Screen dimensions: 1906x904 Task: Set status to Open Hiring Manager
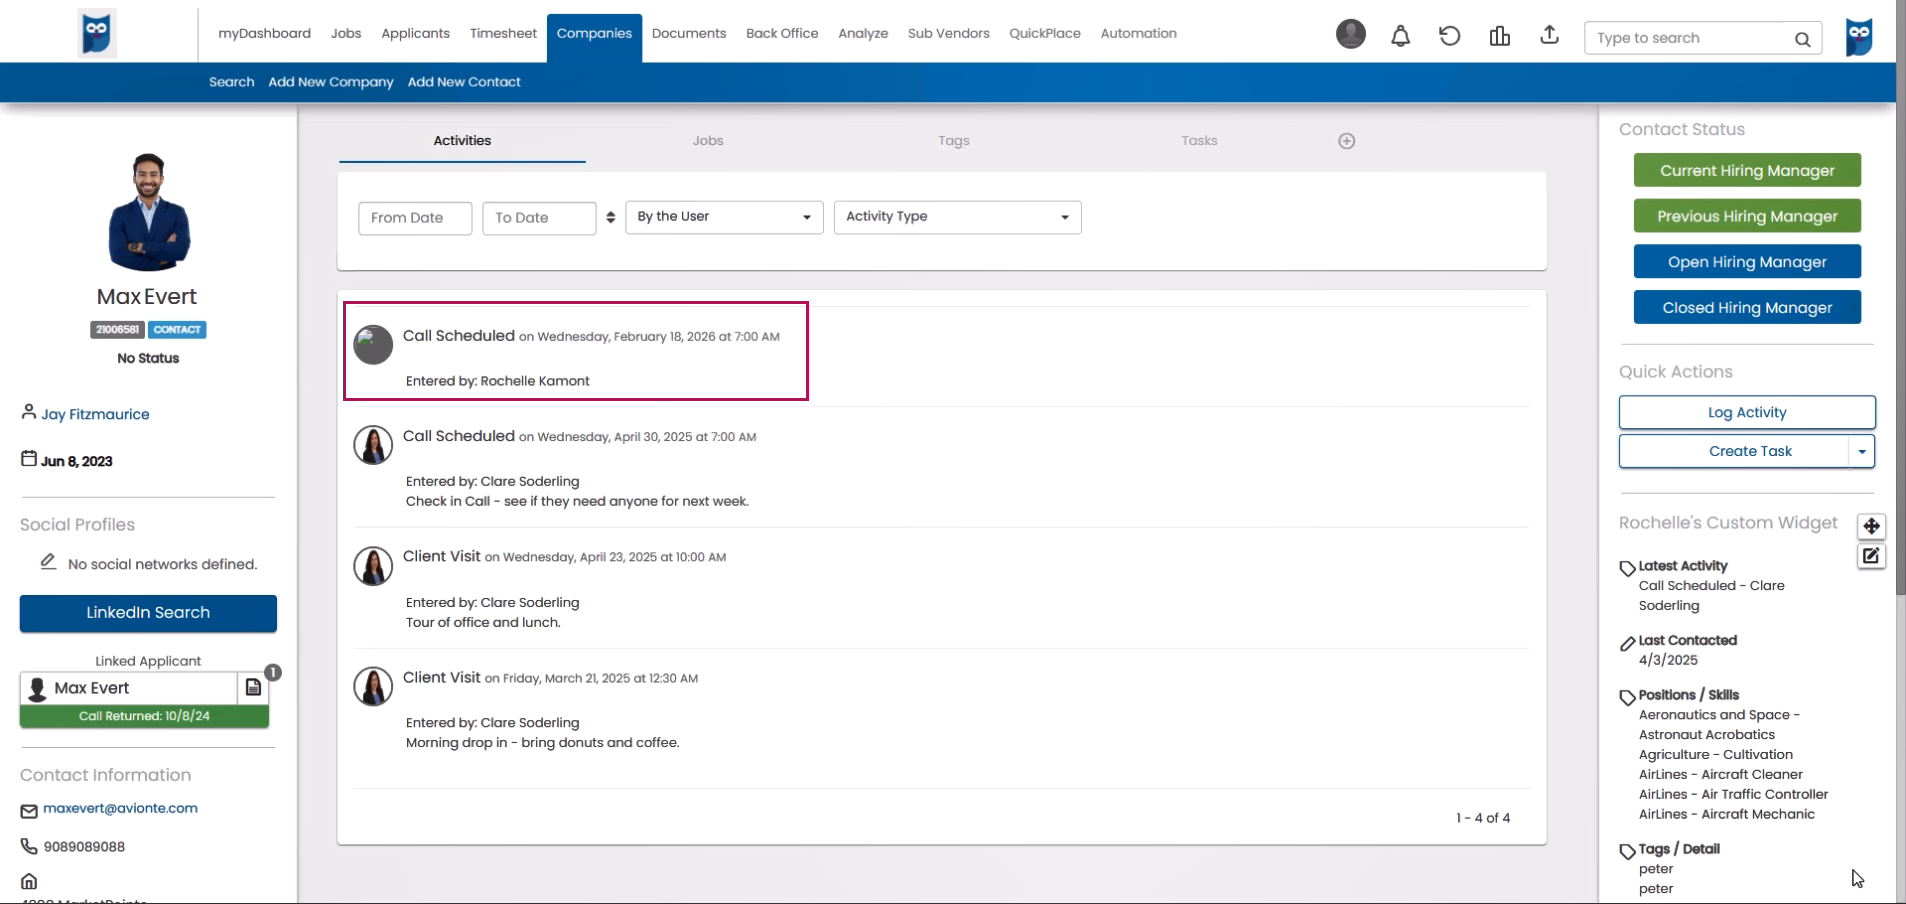[1747, 262]
